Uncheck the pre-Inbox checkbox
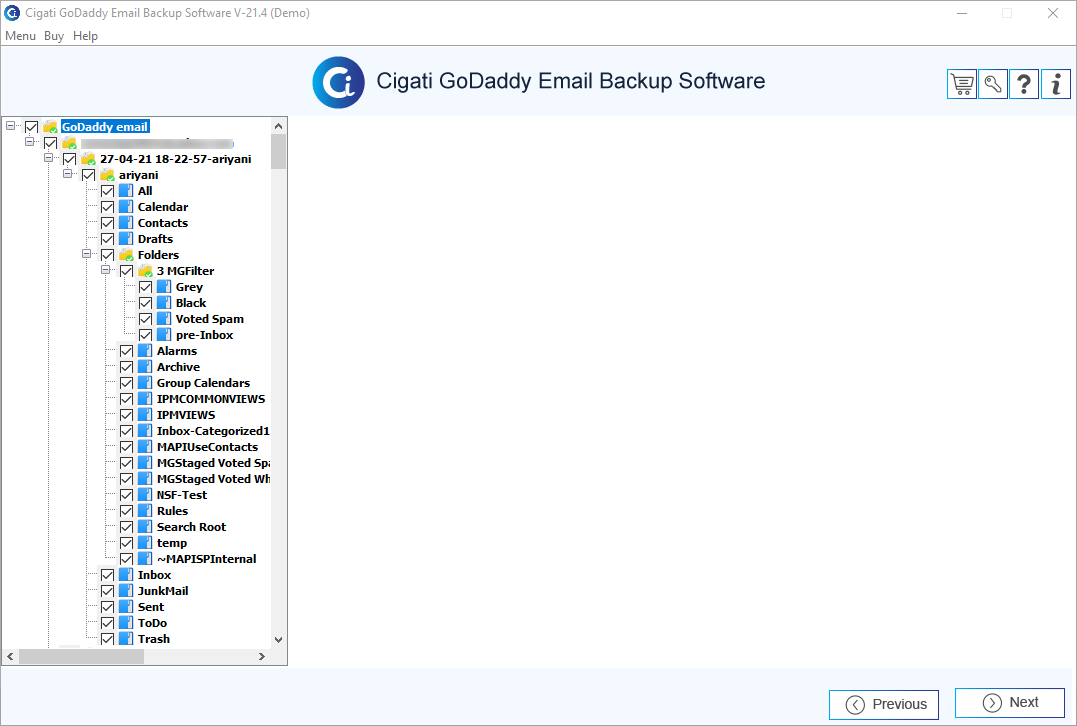The height and width of the screenshot is (726, 1077). [146, 335]
